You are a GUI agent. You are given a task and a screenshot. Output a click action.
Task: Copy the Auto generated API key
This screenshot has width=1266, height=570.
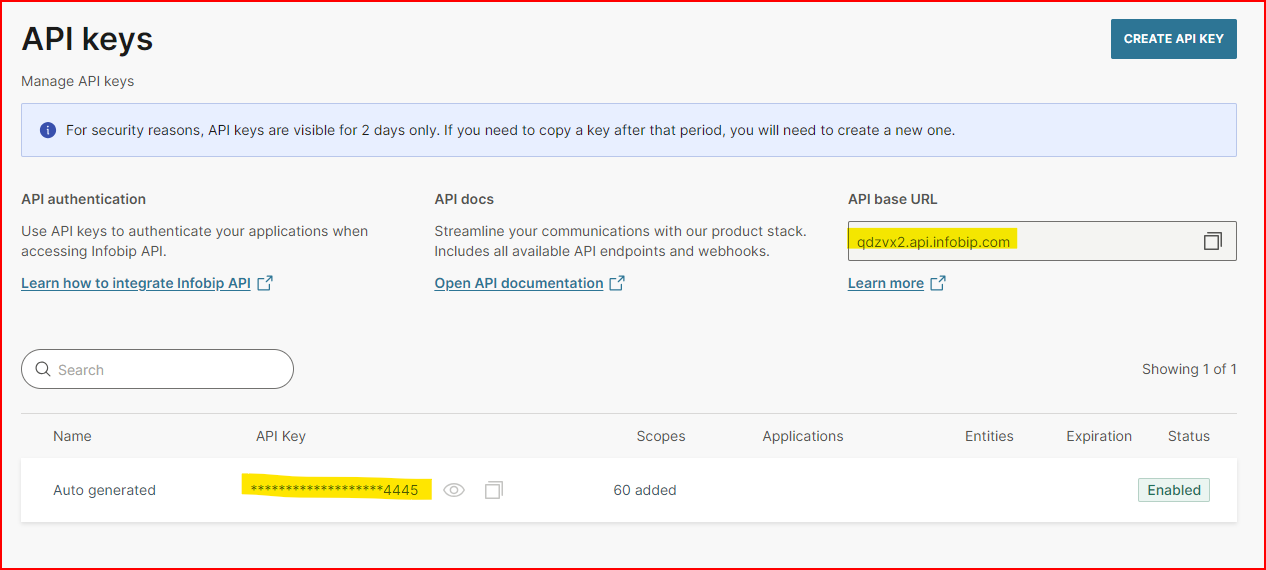(x=493, y=490)
